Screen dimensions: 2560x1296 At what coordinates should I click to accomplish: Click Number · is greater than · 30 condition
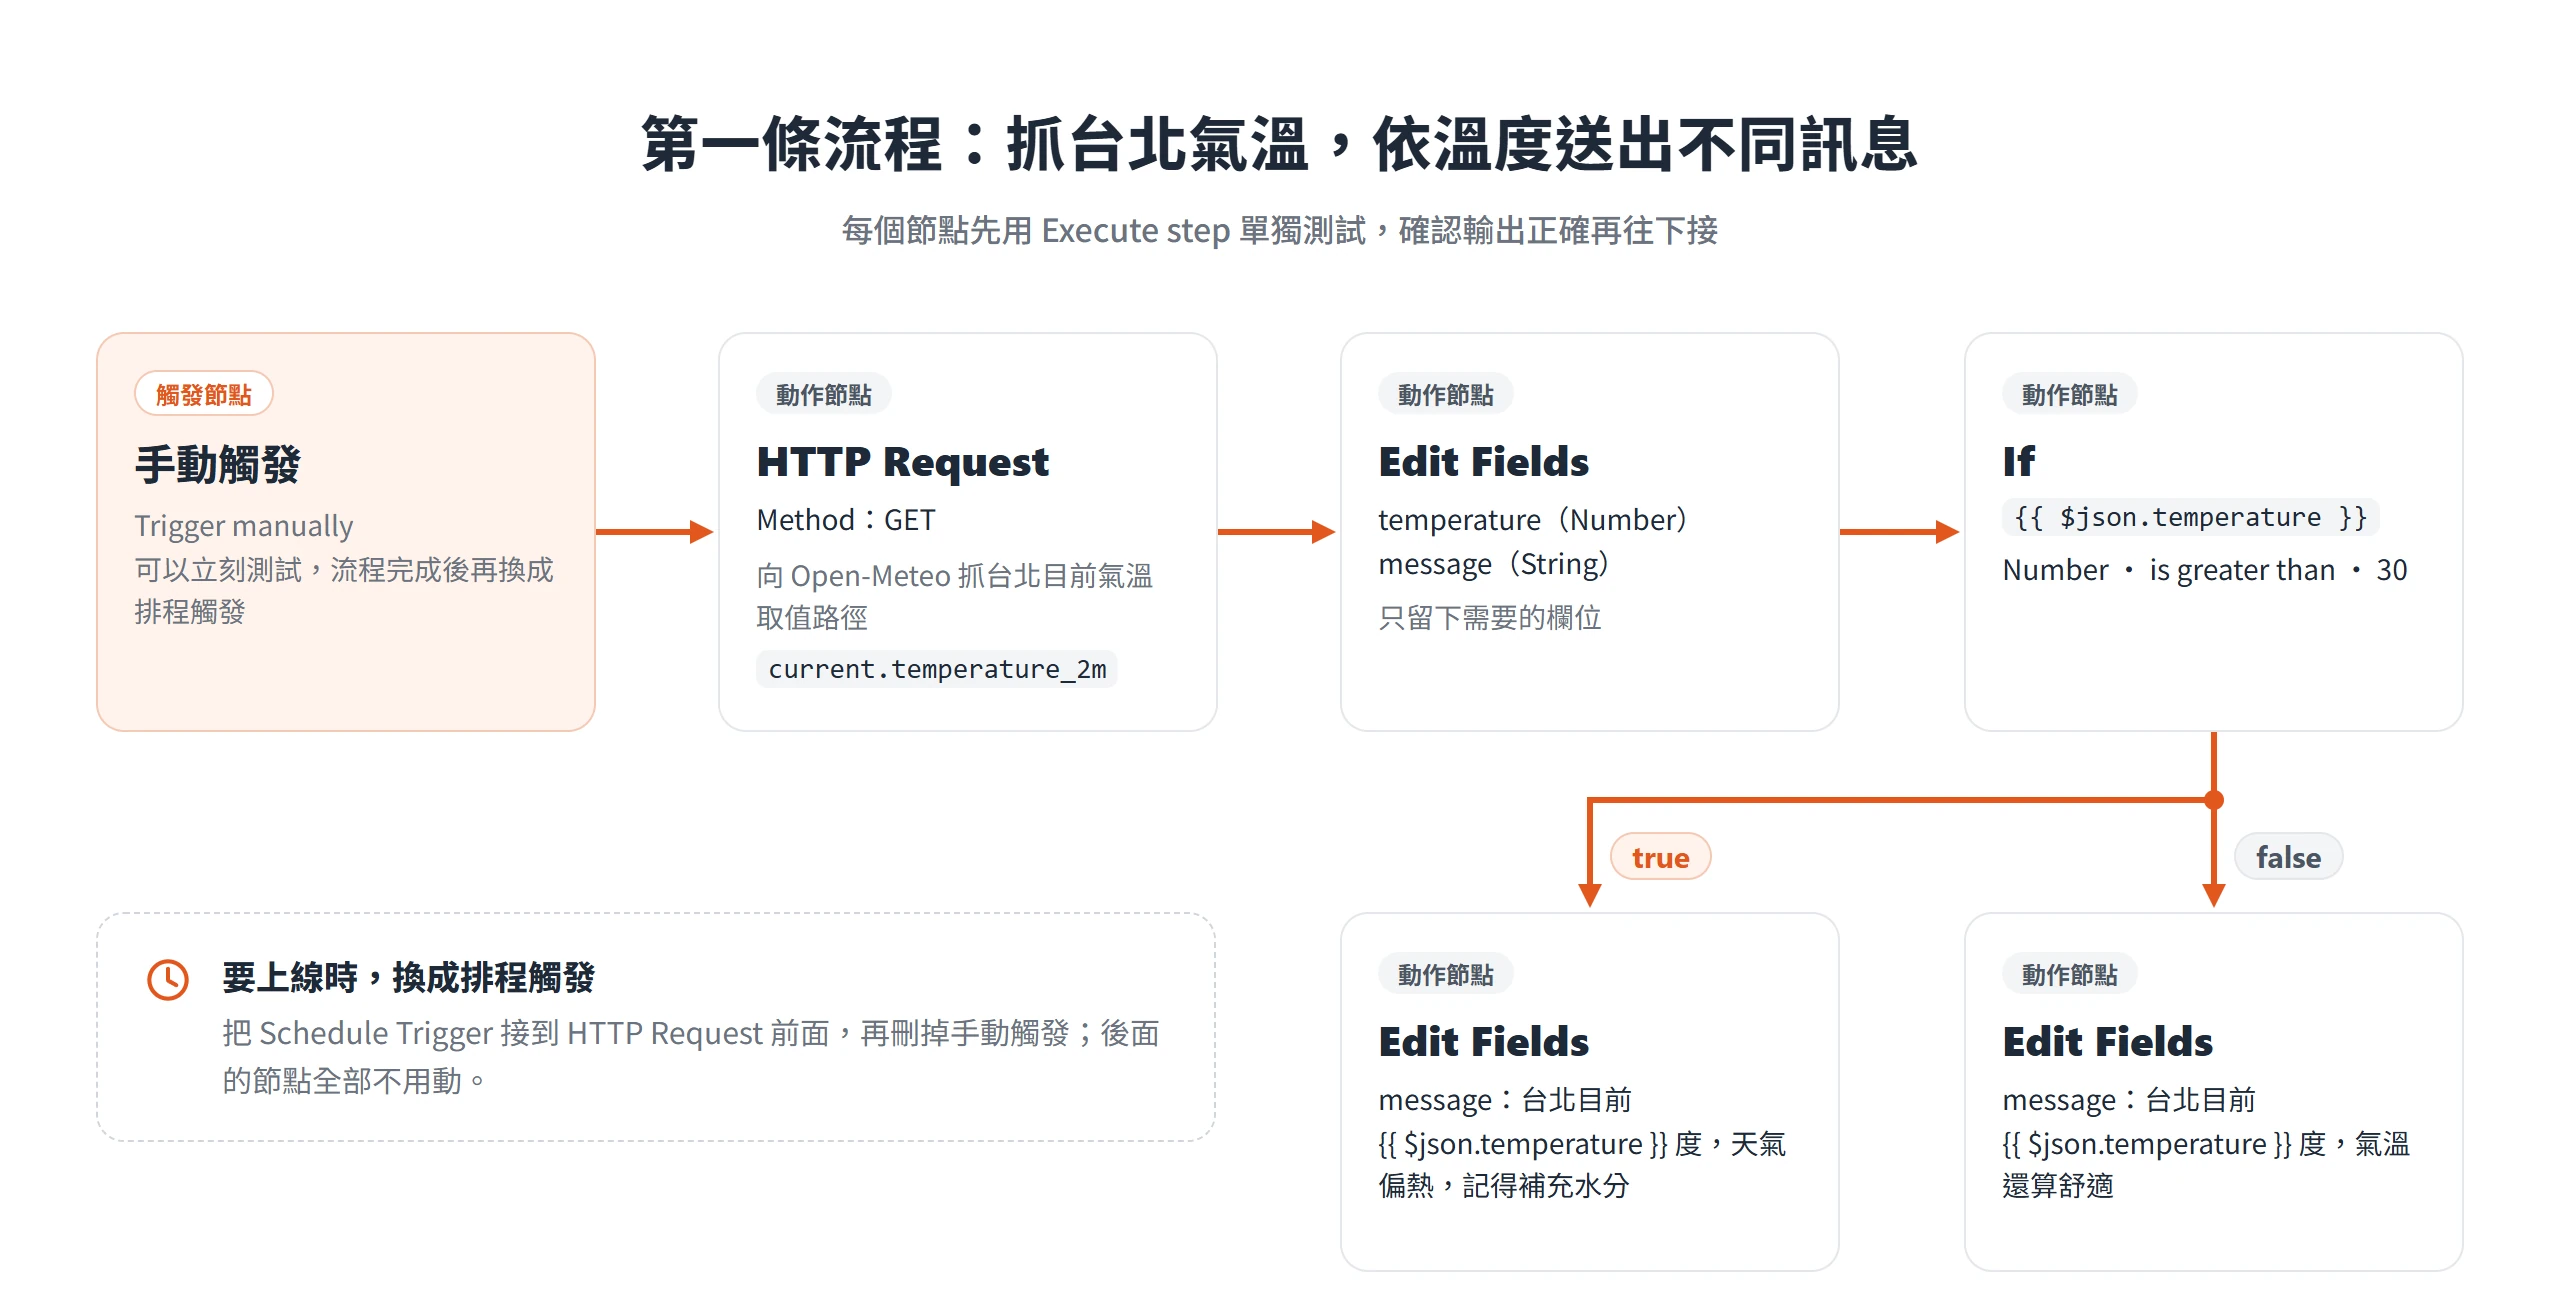click(x=2205, y=570)
